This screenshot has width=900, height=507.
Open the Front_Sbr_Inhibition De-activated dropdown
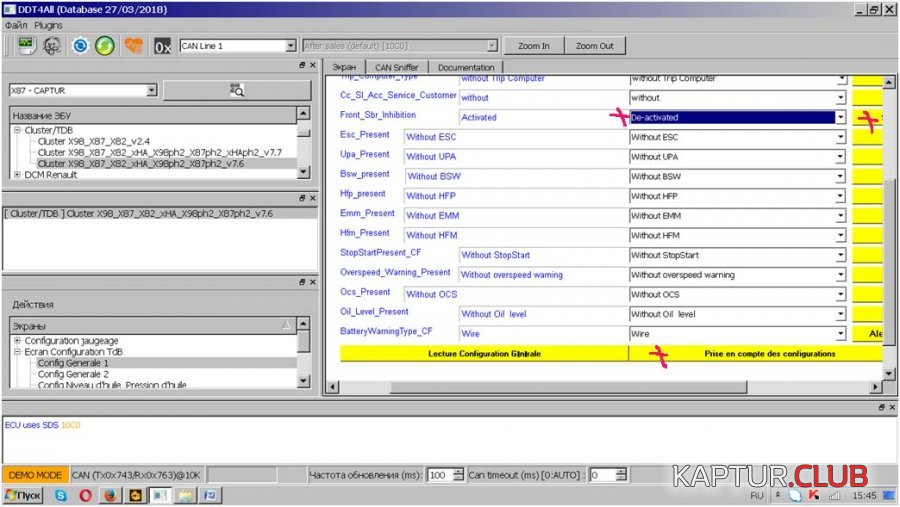[x=840, y=117]
